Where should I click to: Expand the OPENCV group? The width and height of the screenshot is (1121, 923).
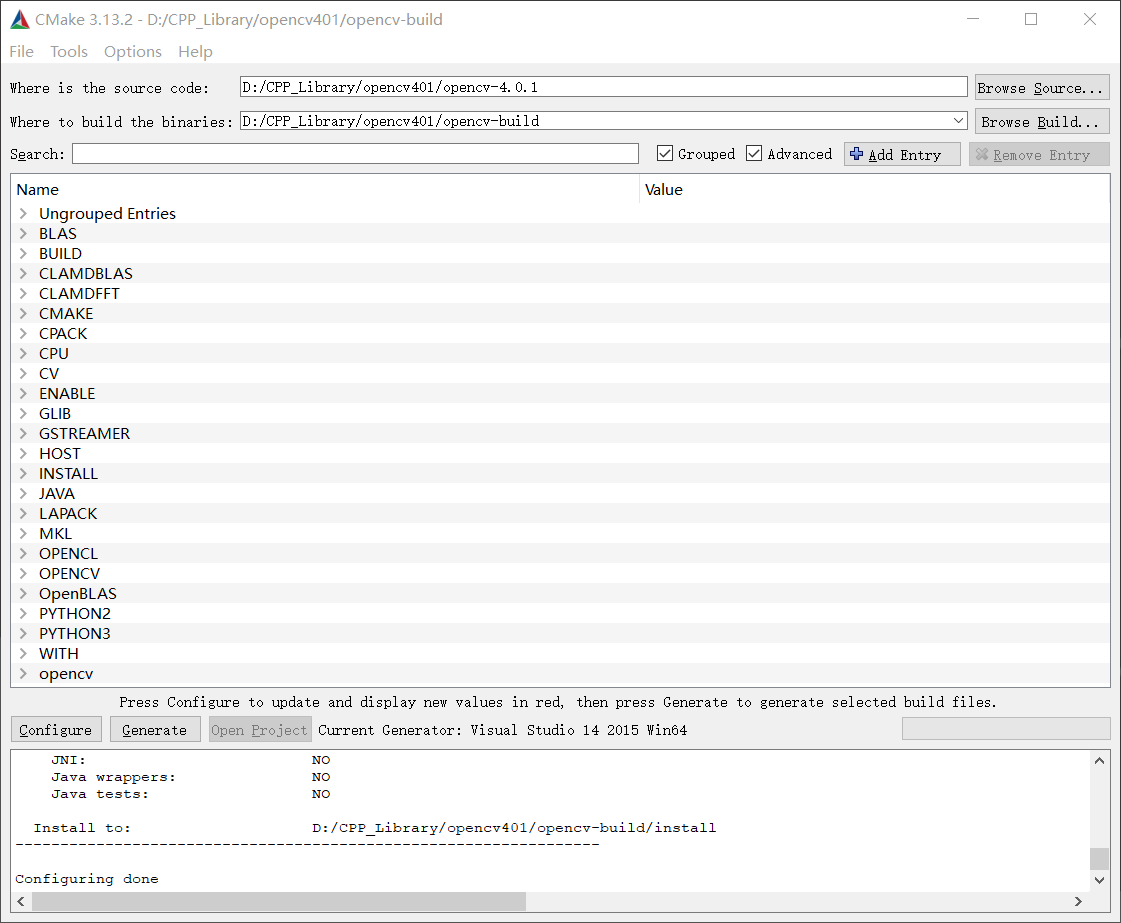[22, 573]
